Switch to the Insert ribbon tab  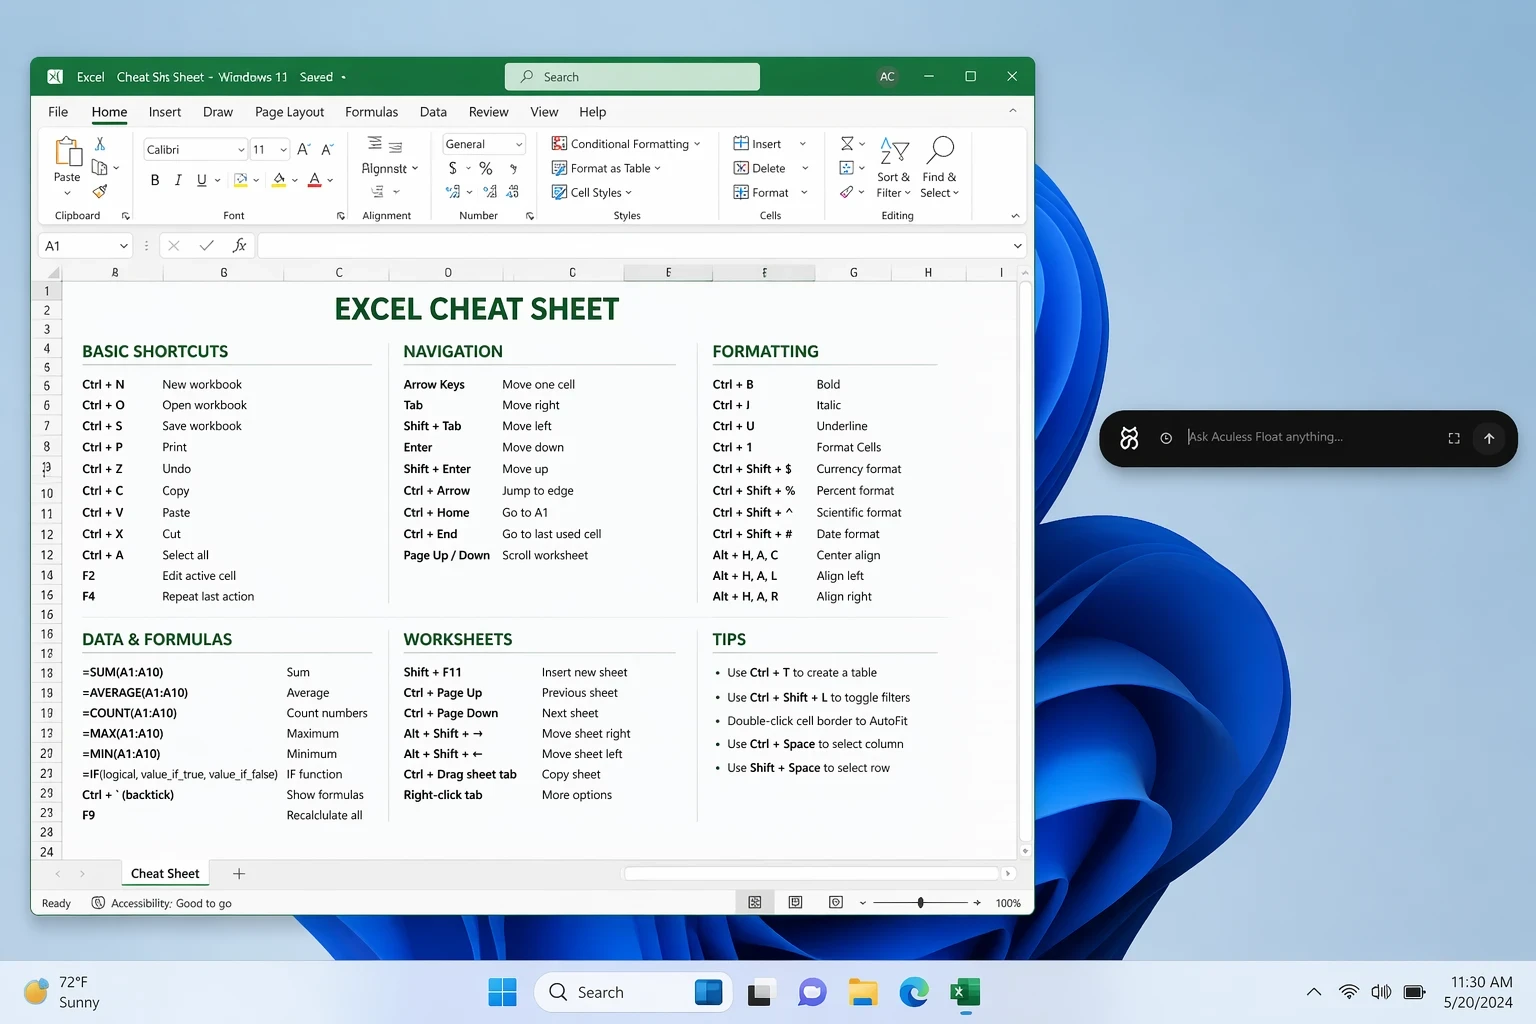(165, 112)
